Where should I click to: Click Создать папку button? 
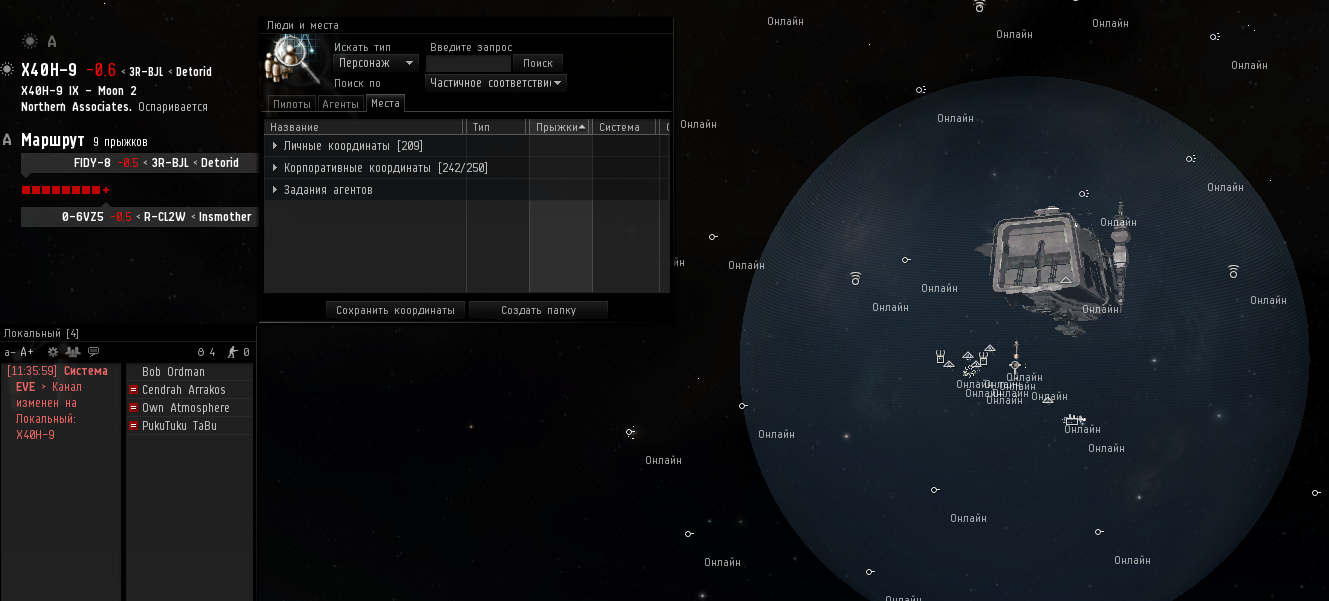[x=538, y=310]
